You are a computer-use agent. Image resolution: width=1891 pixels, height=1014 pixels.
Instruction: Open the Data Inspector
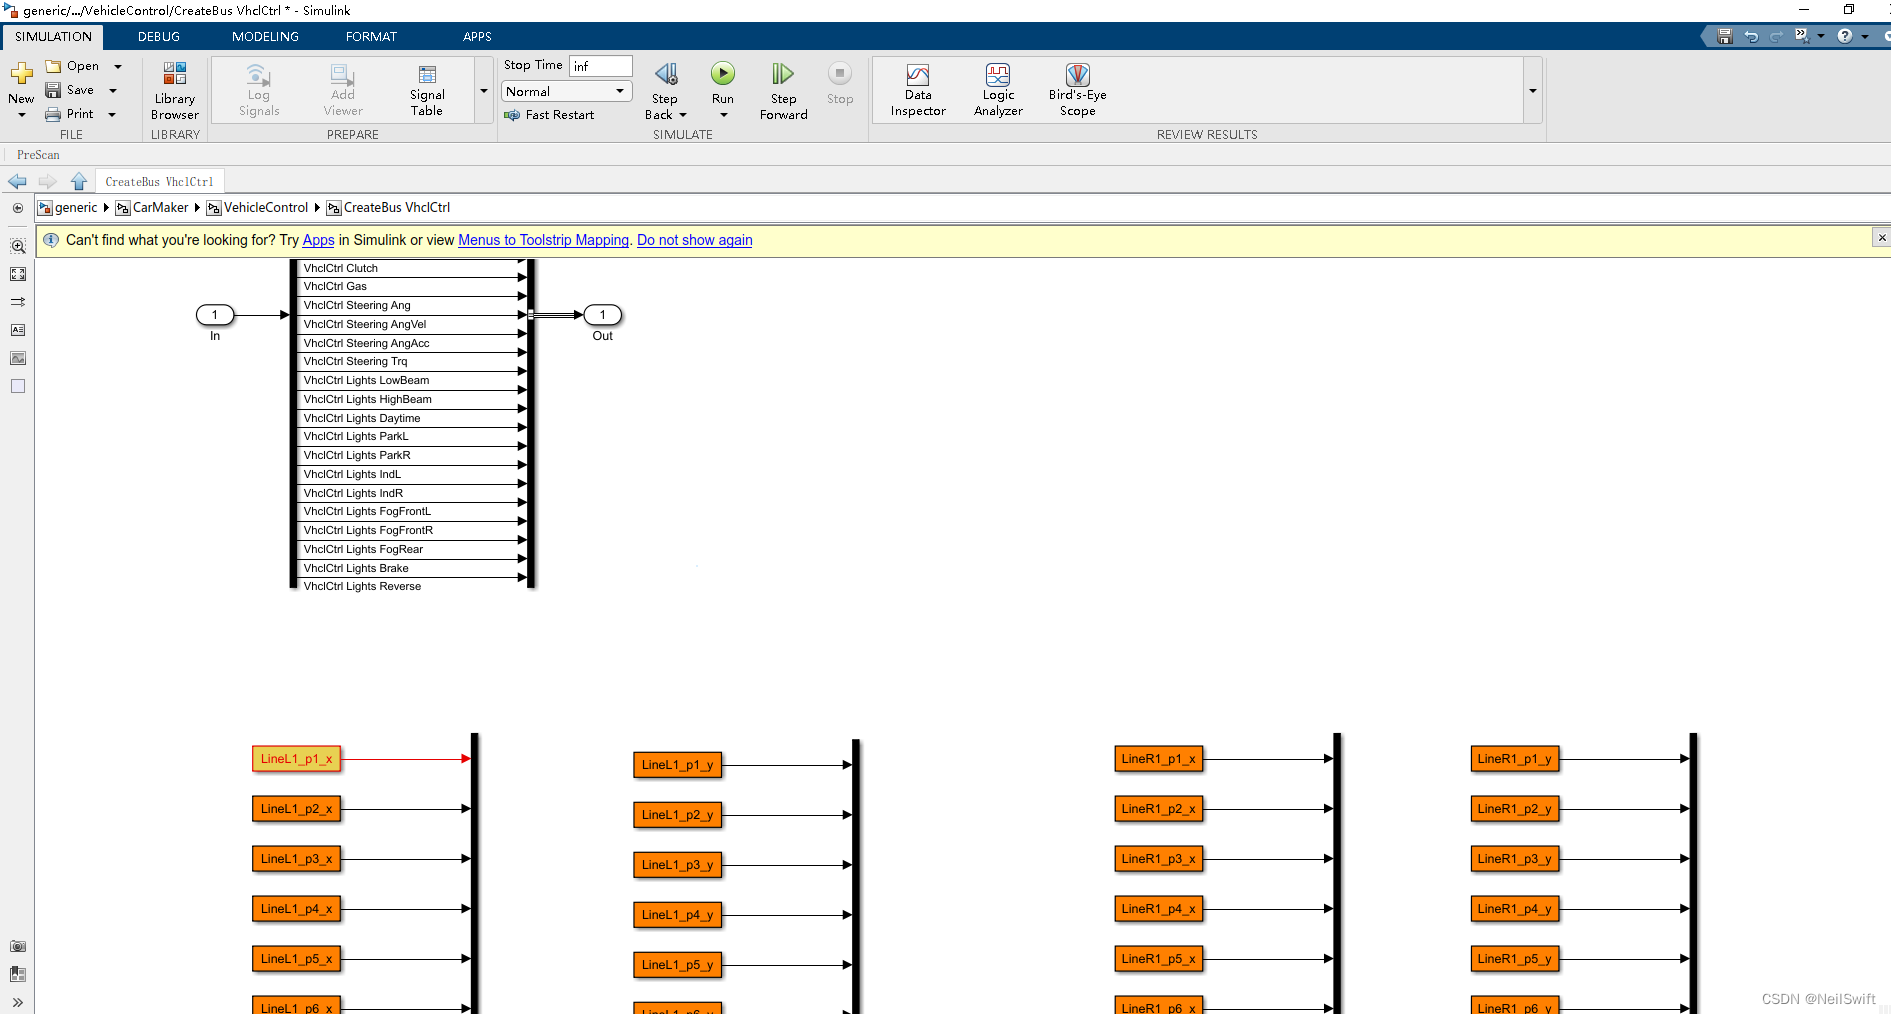point(918,90)
